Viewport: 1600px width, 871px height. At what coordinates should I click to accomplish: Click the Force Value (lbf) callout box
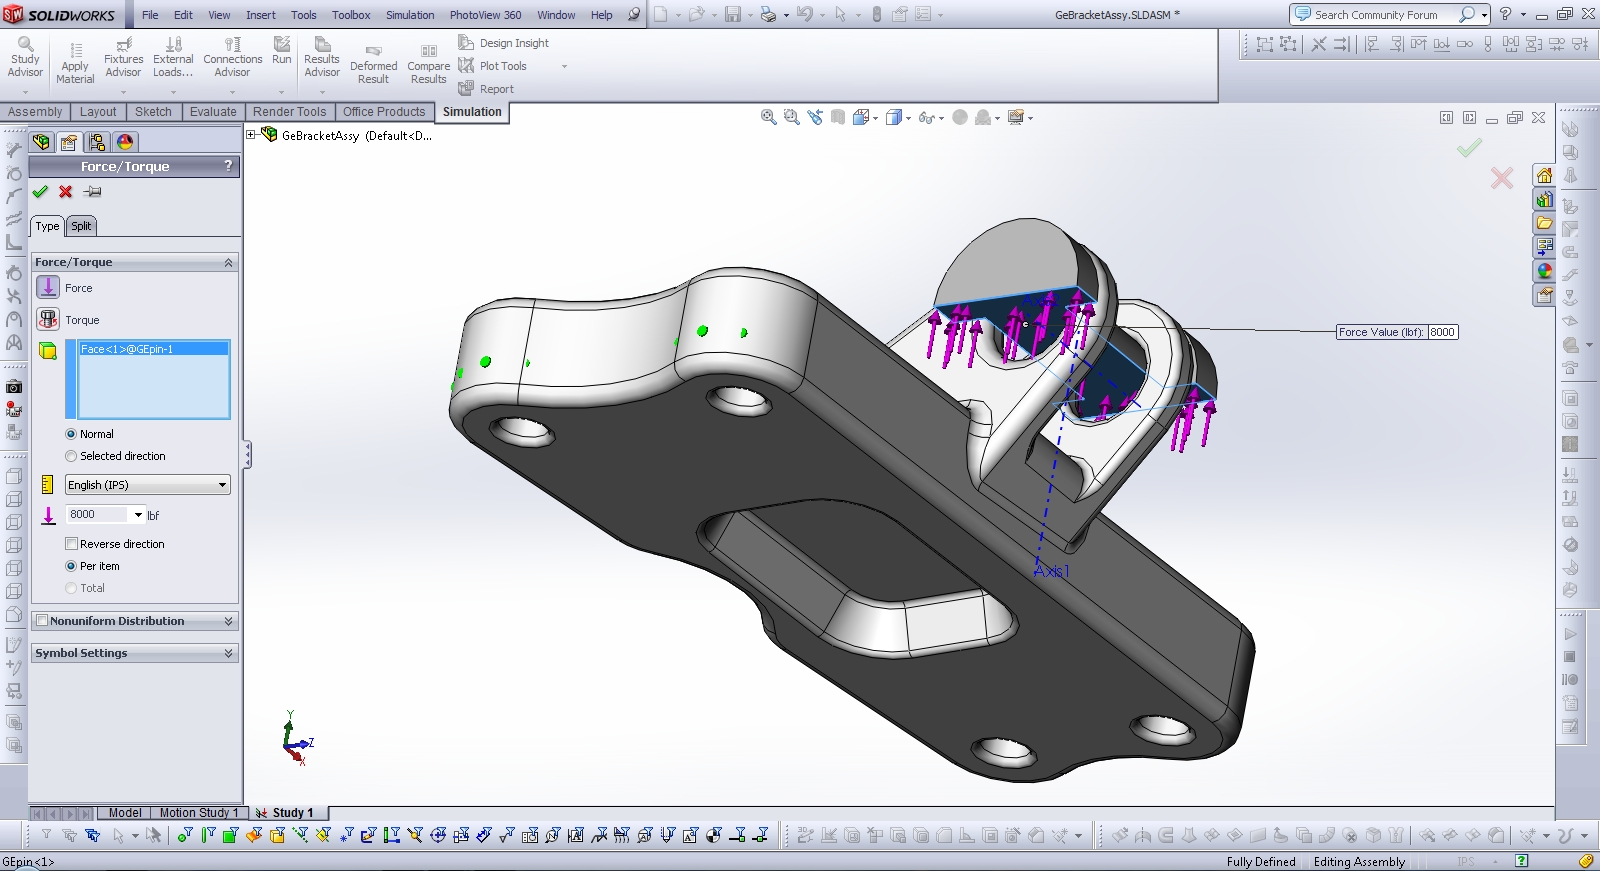pos(1397,332)
